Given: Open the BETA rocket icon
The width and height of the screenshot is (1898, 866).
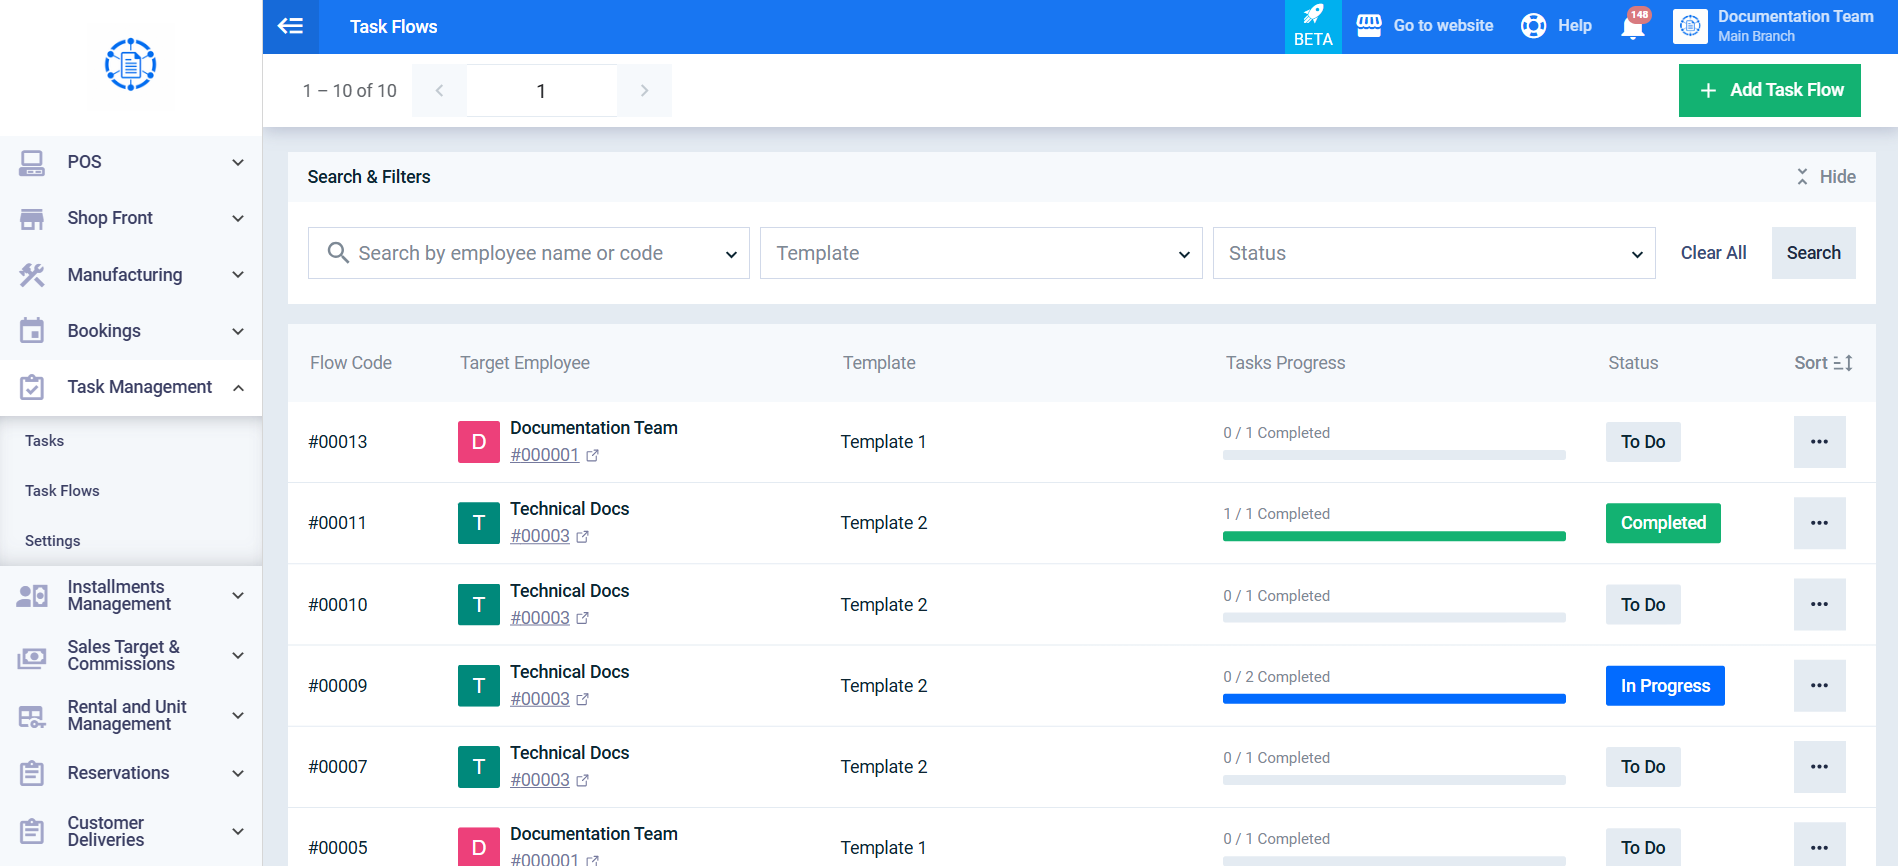Looking at the screenshot, I should tap(1313, 14).
